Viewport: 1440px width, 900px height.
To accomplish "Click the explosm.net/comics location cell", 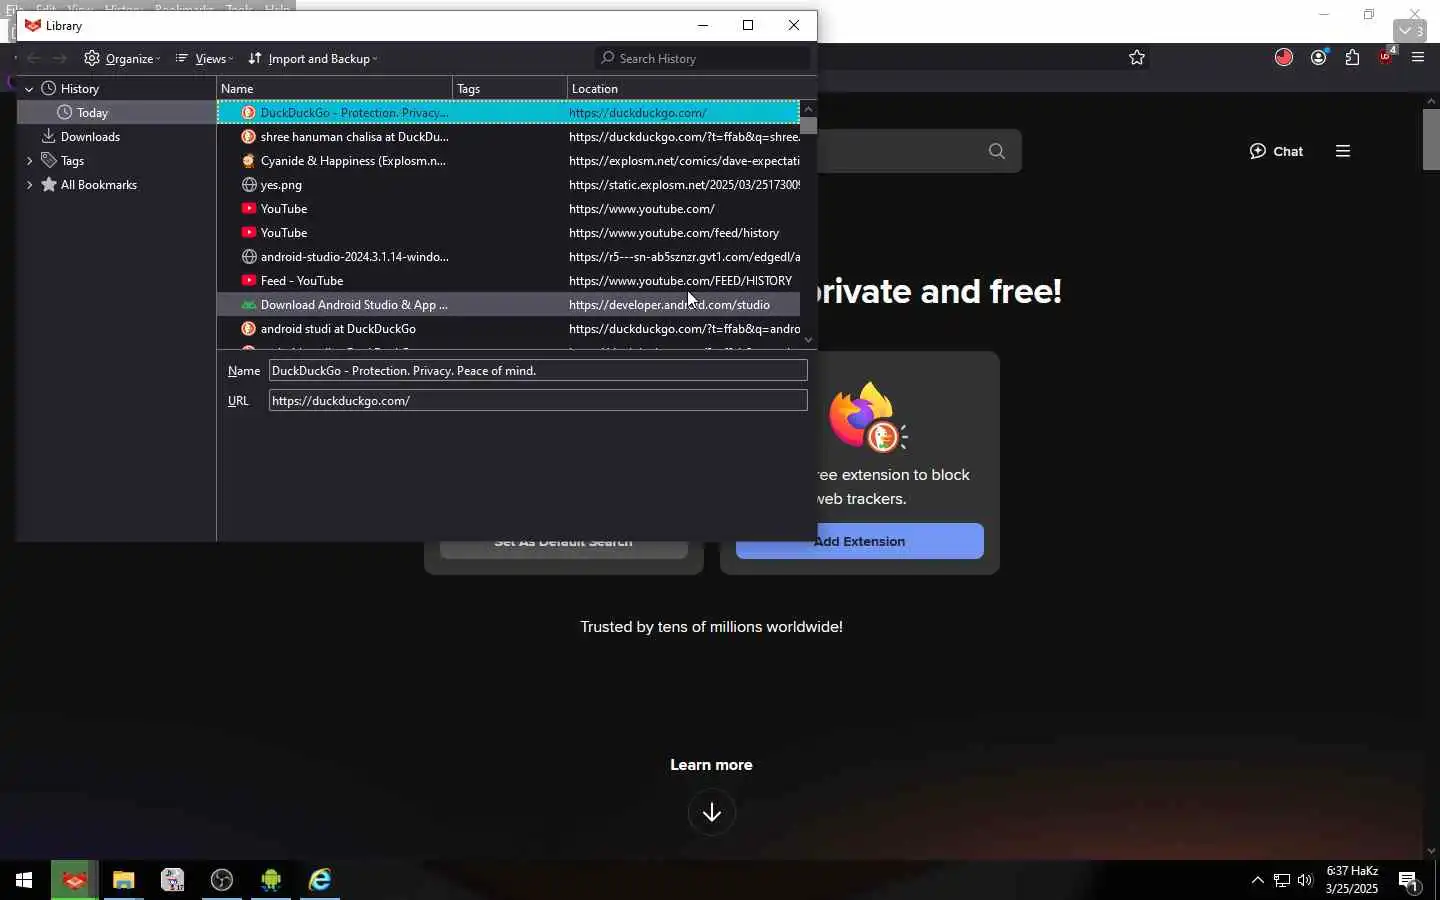I will coord(684,161).
